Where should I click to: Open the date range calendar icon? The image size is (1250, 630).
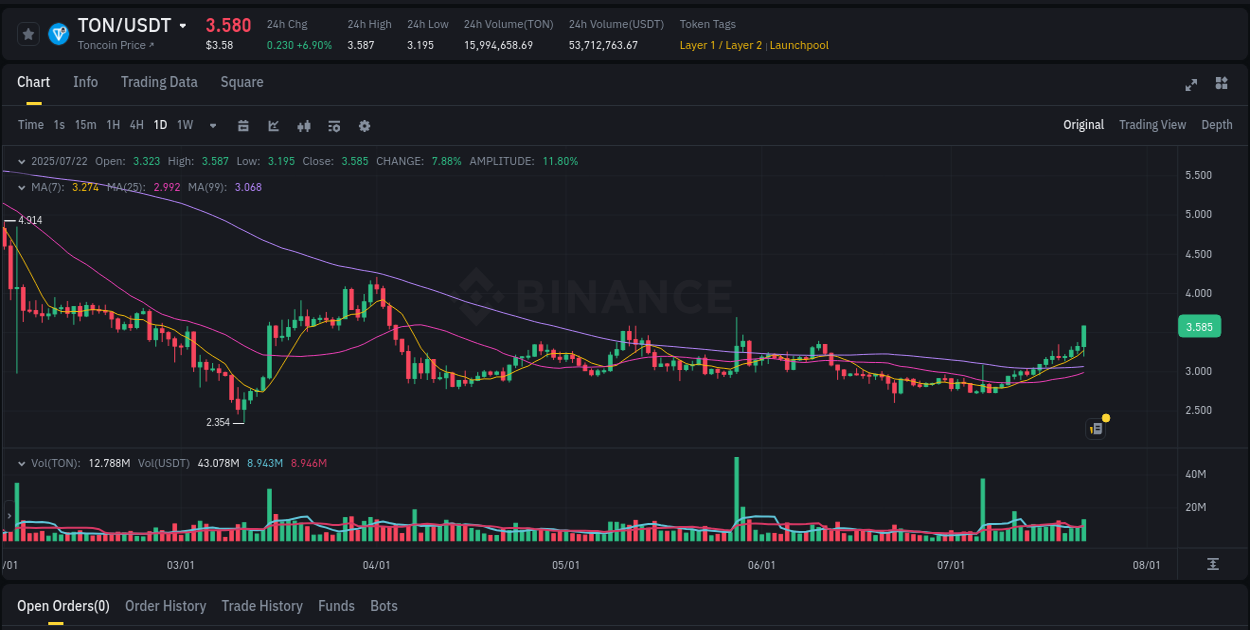pos(243,125)
